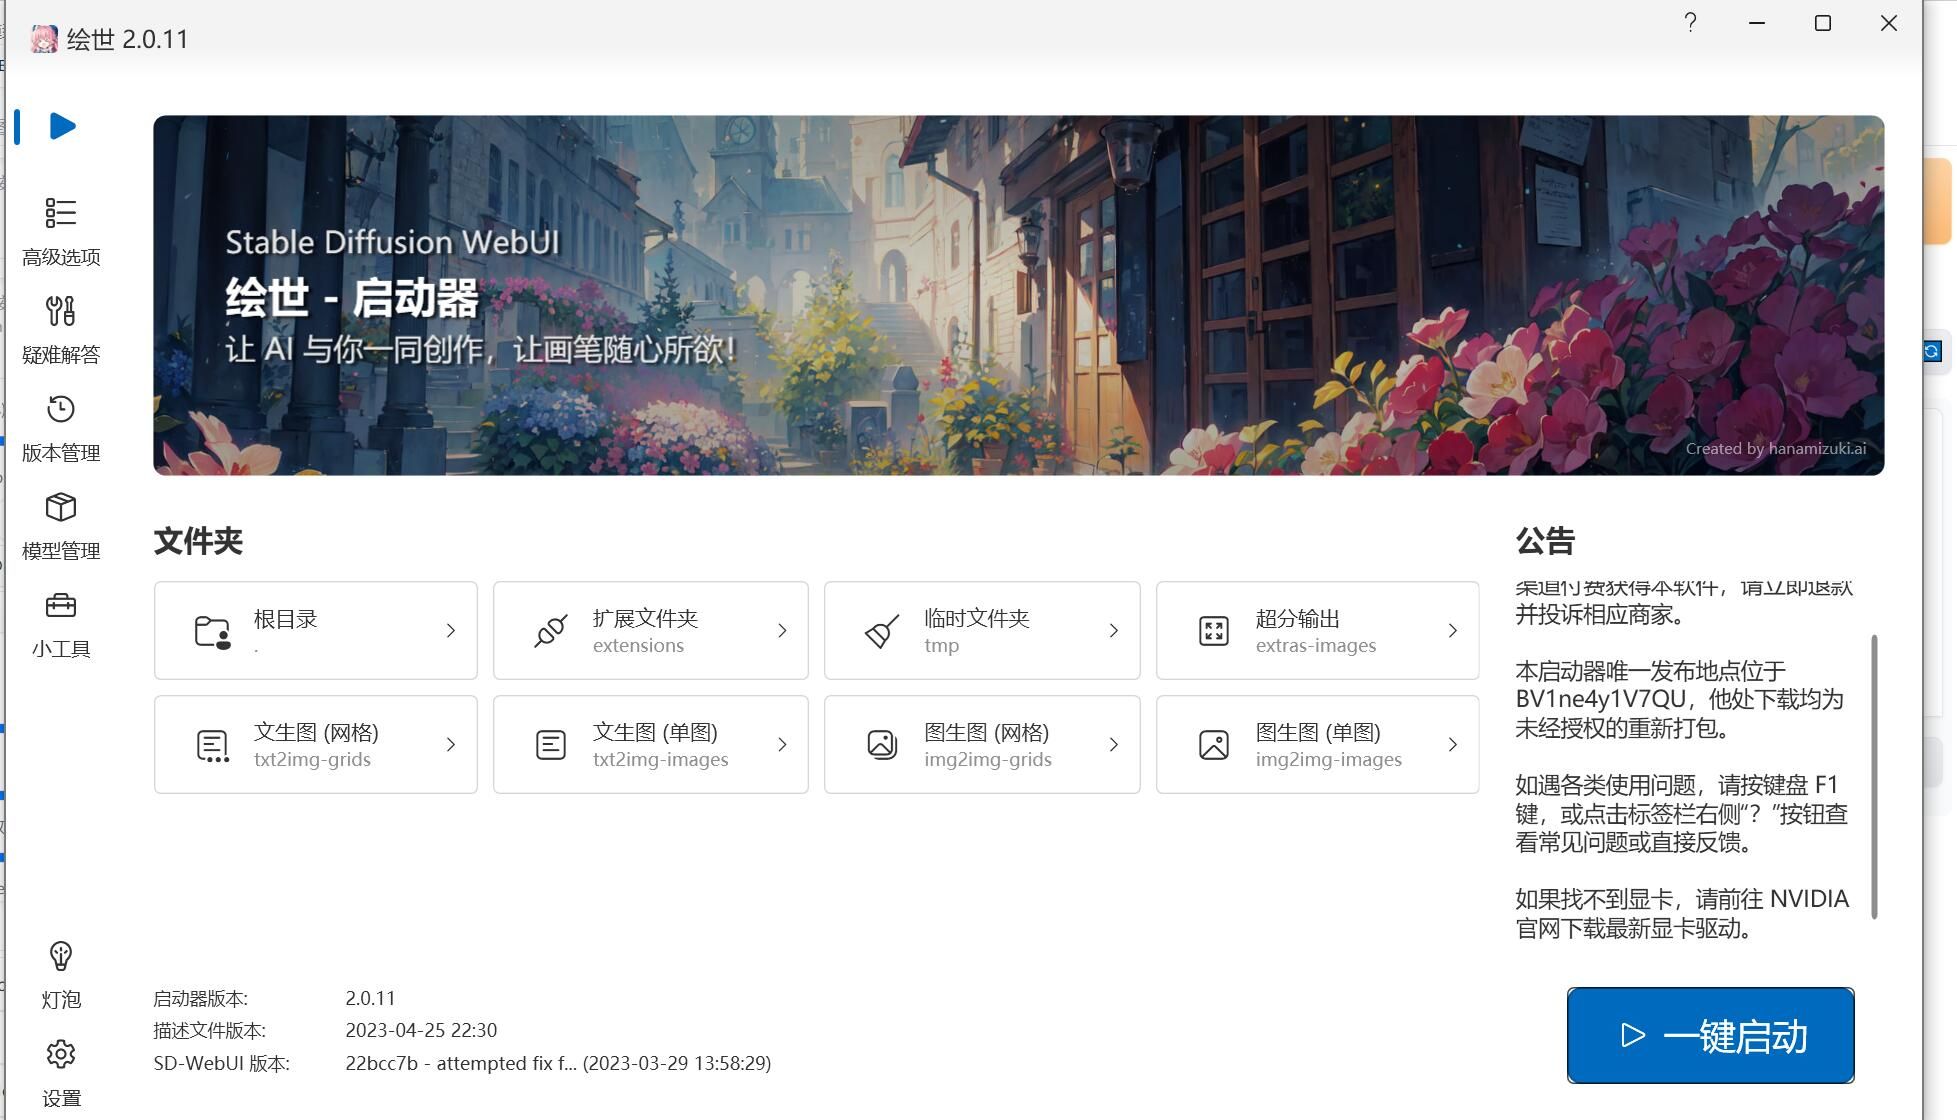The height and width of the screenshot is (1120, 1957).
Task: Expand the 扩展文件夹 extensions chevron
Action: 782,631
